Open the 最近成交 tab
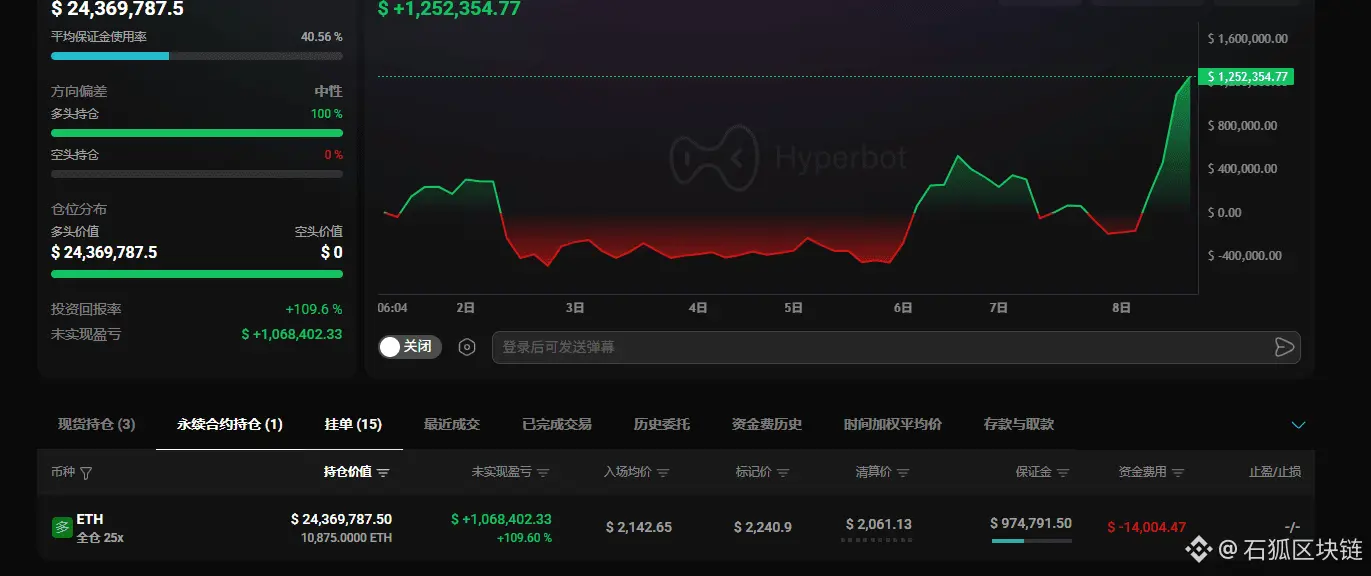The width and height of the screenshot is (1371, 576). point(452,424)
